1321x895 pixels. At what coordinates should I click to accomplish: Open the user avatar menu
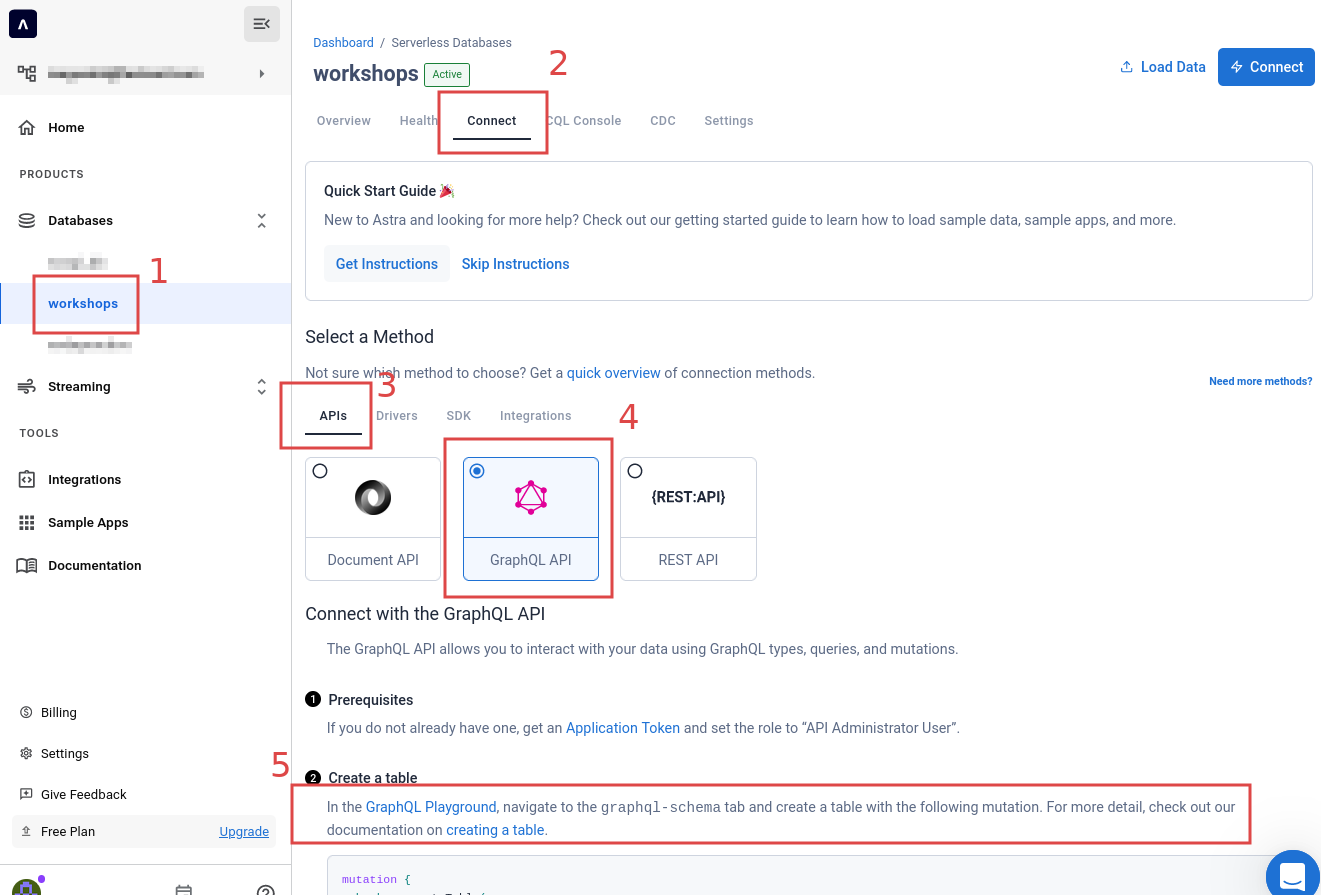[x=26, y=886]
